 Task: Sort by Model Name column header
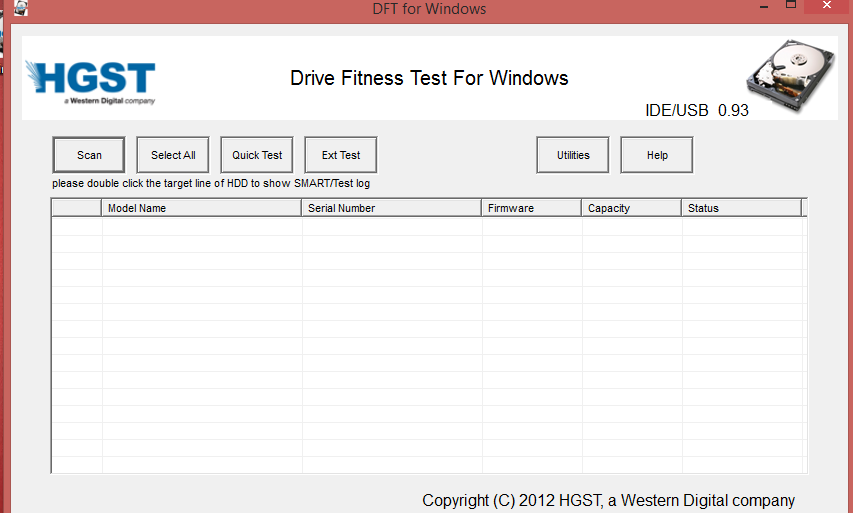pos(201,208)
